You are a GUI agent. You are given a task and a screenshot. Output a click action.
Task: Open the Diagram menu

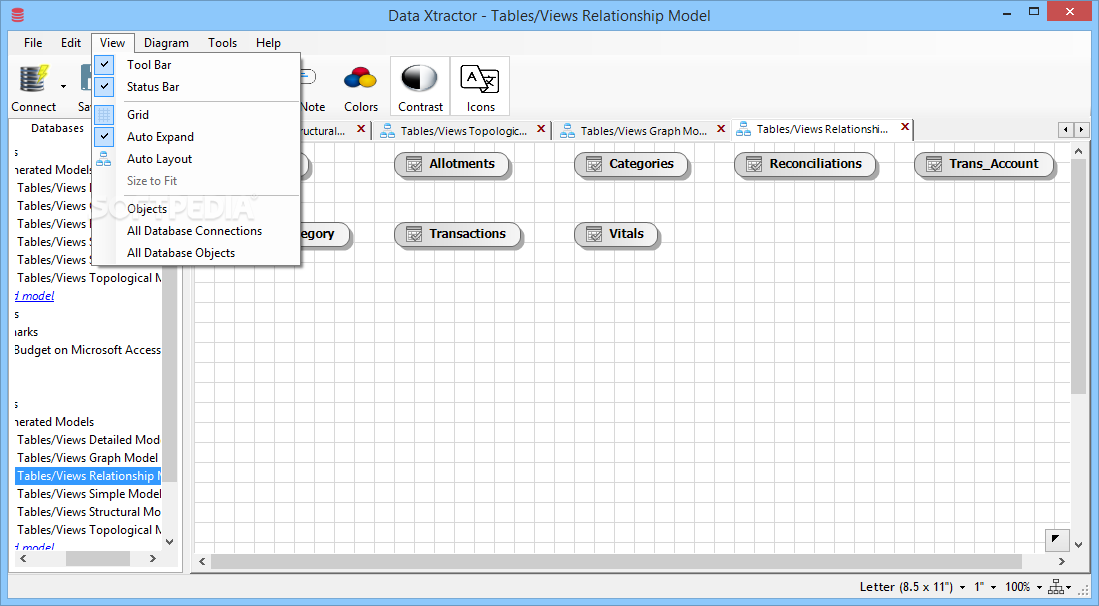166,43
